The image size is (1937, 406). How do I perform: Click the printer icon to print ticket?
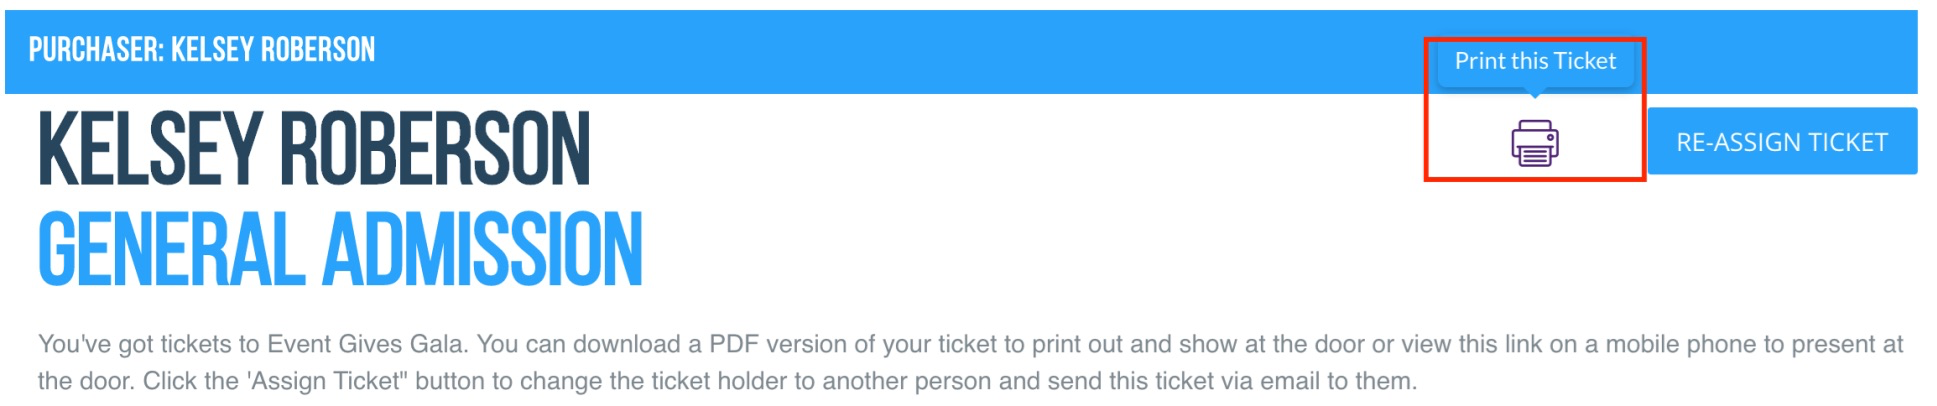pos(1534,143)
